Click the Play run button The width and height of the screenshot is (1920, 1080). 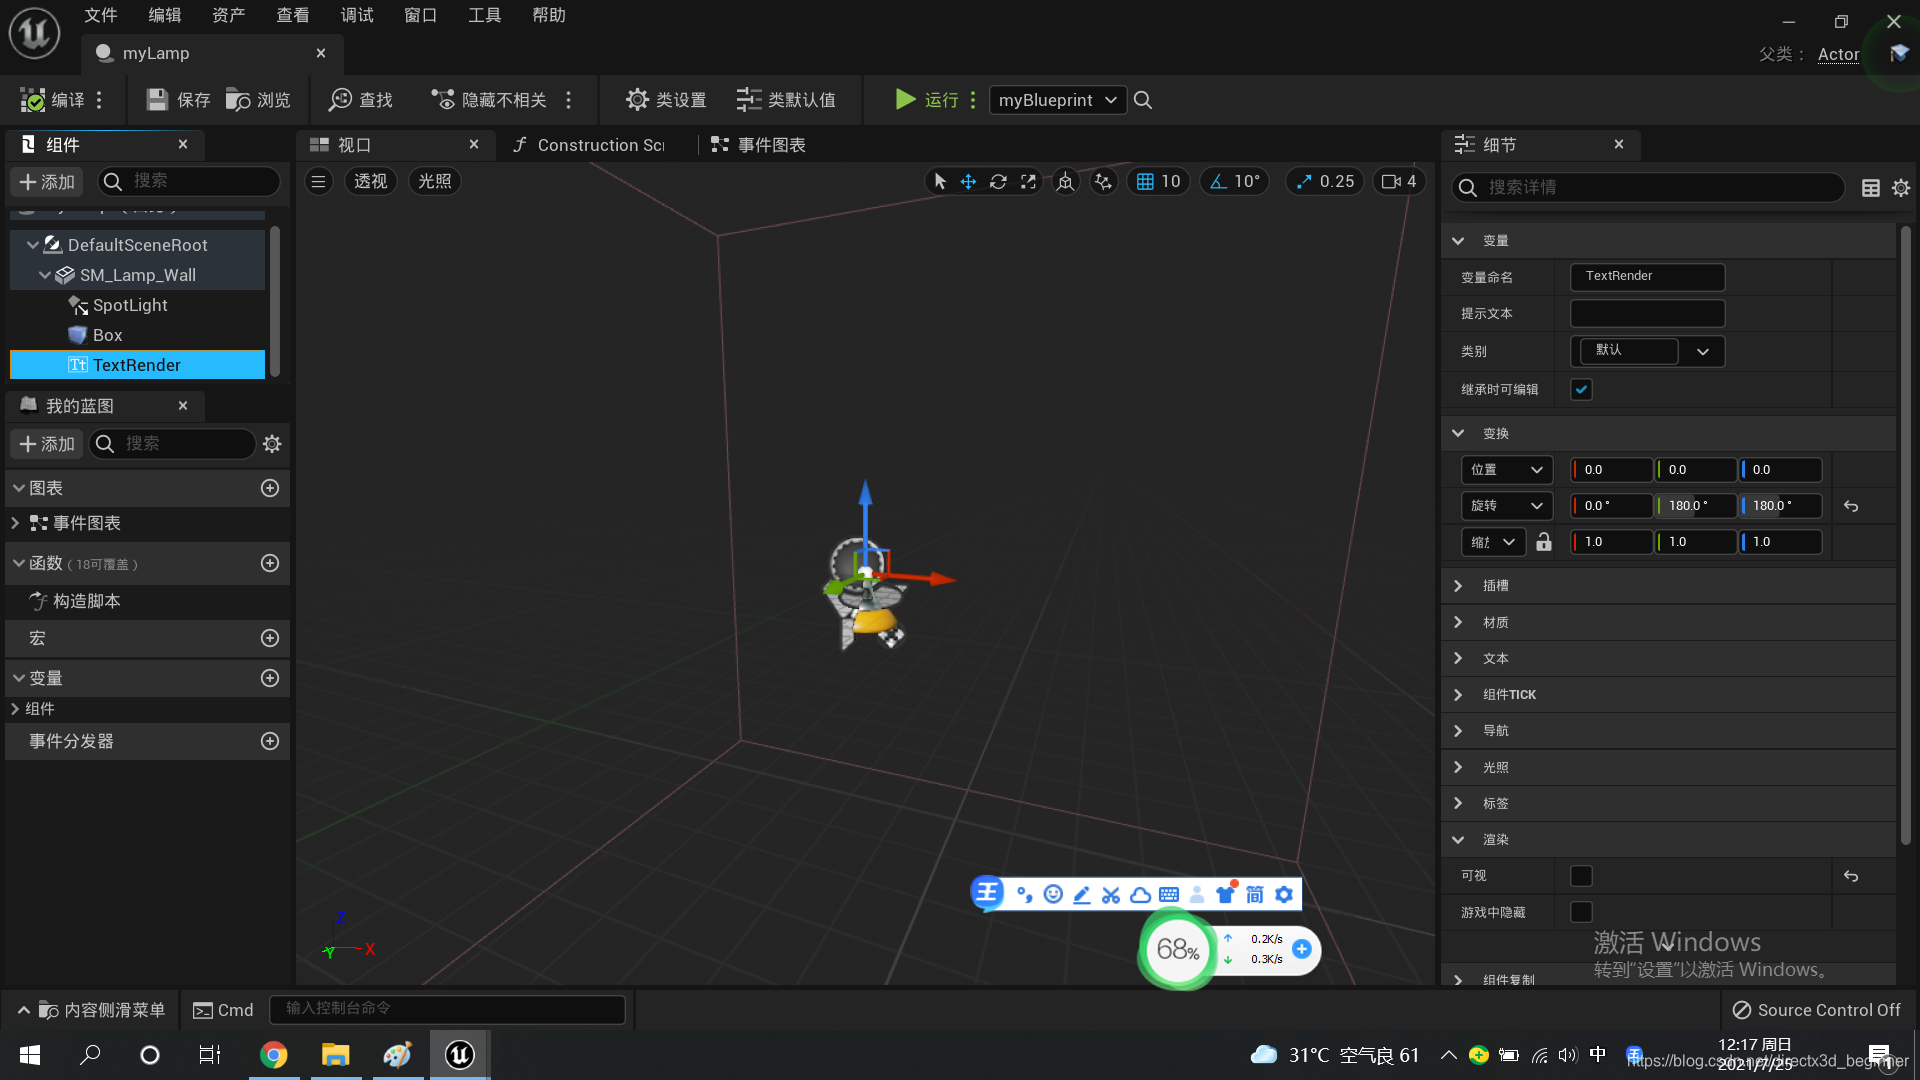(905, 99)
